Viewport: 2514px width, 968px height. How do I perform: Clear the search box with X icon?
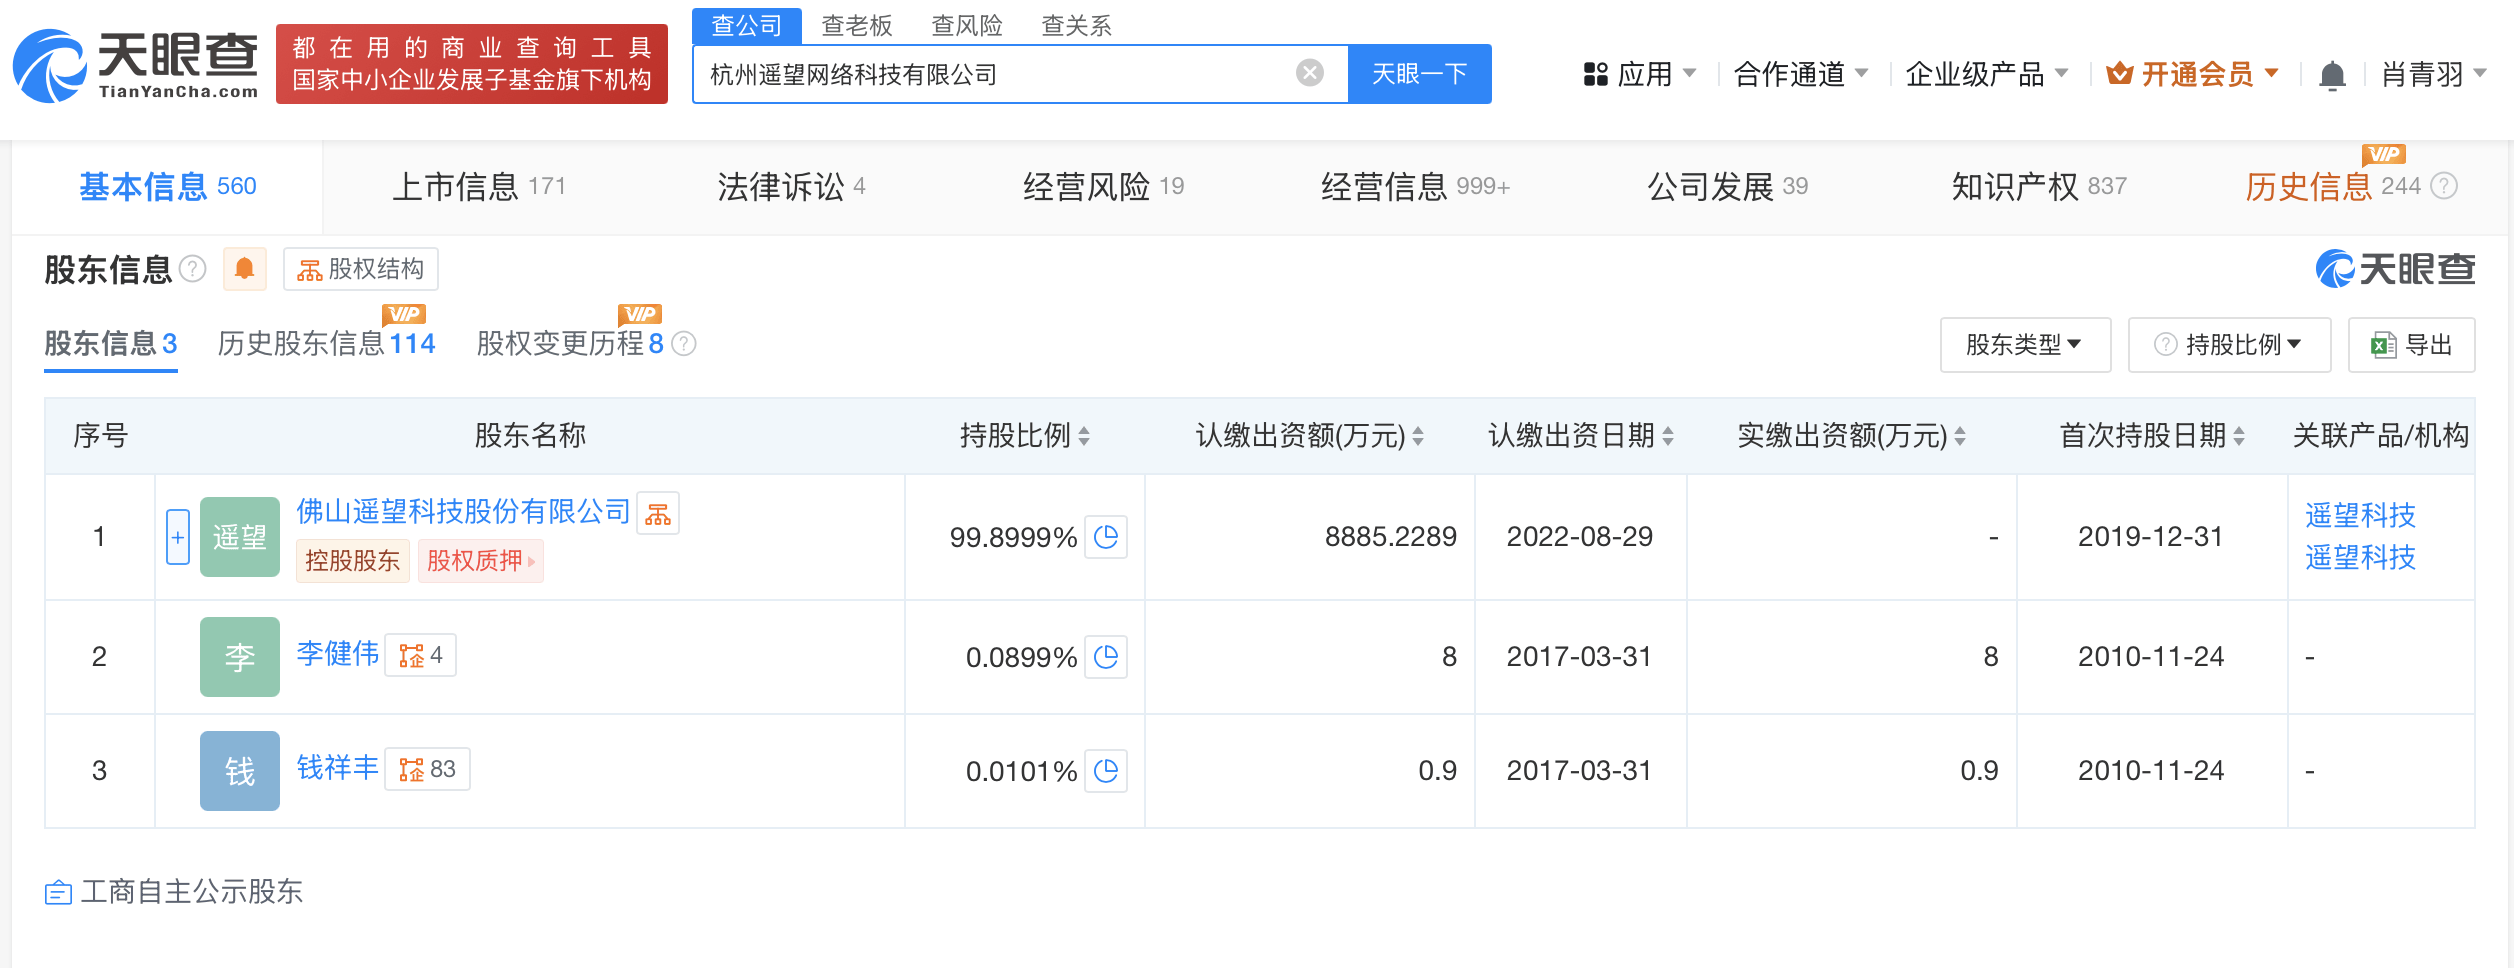[x=1309, y=73]
